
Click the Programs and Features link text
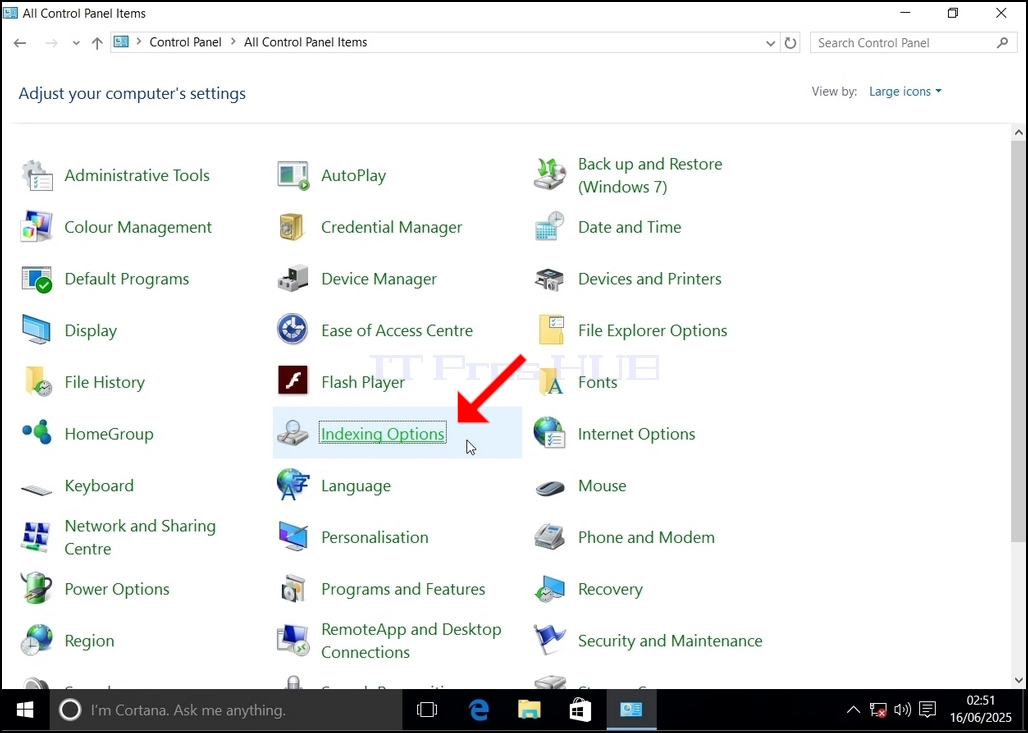[x=403, y=589]
